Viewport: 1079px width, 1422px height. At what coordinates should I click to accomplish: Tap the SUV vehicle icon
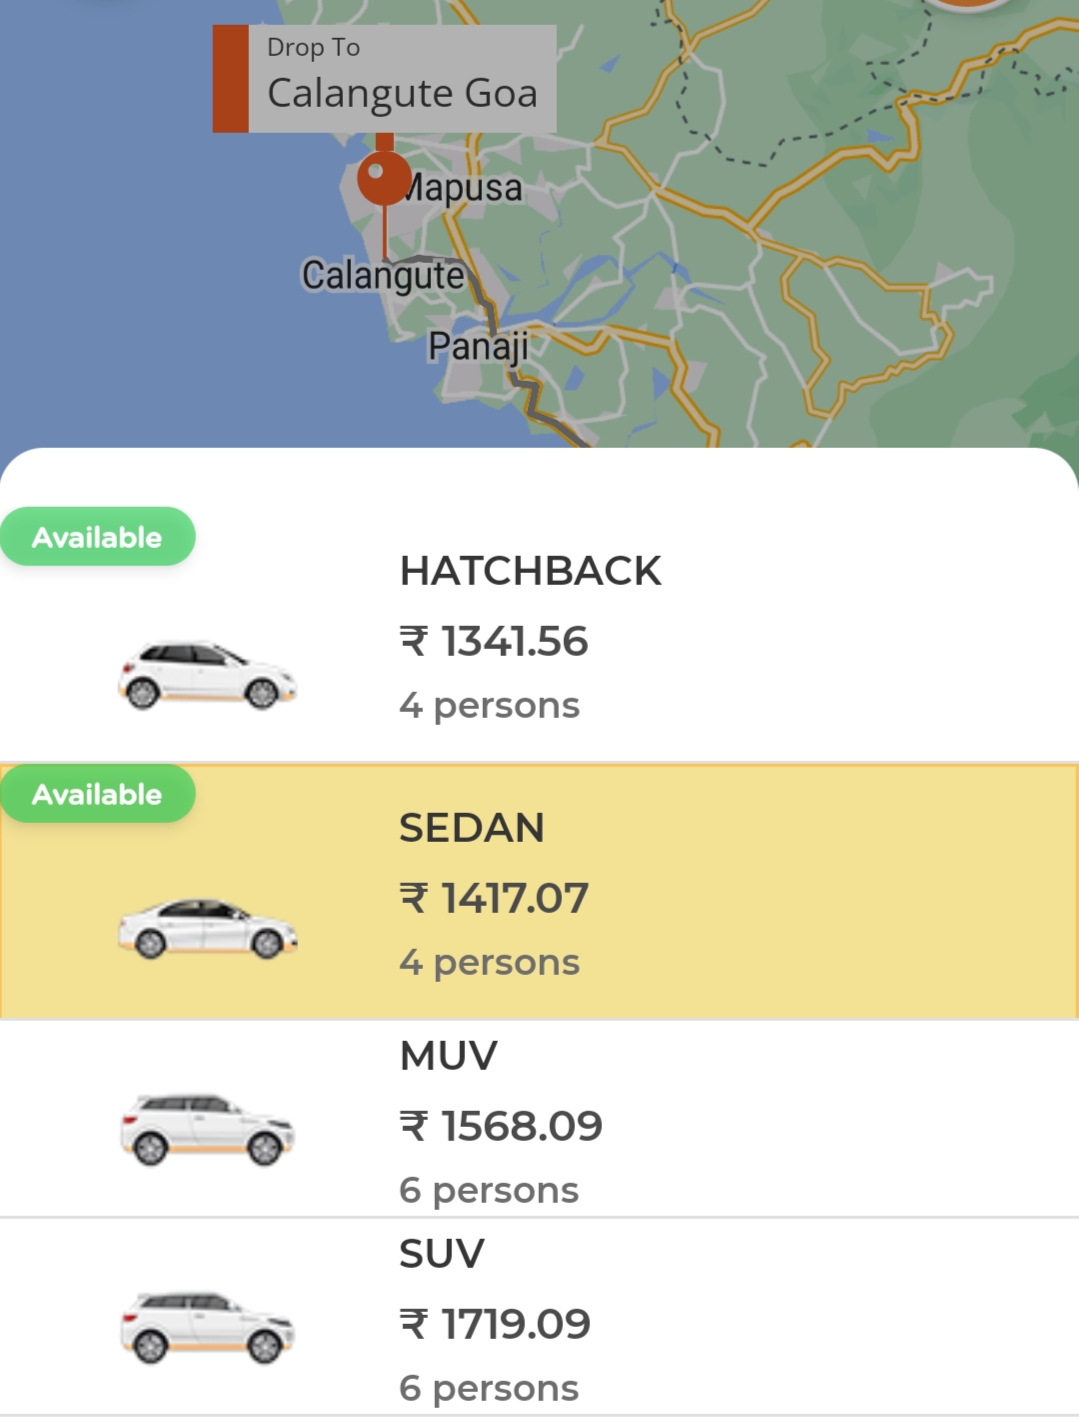click(207, 1327)
